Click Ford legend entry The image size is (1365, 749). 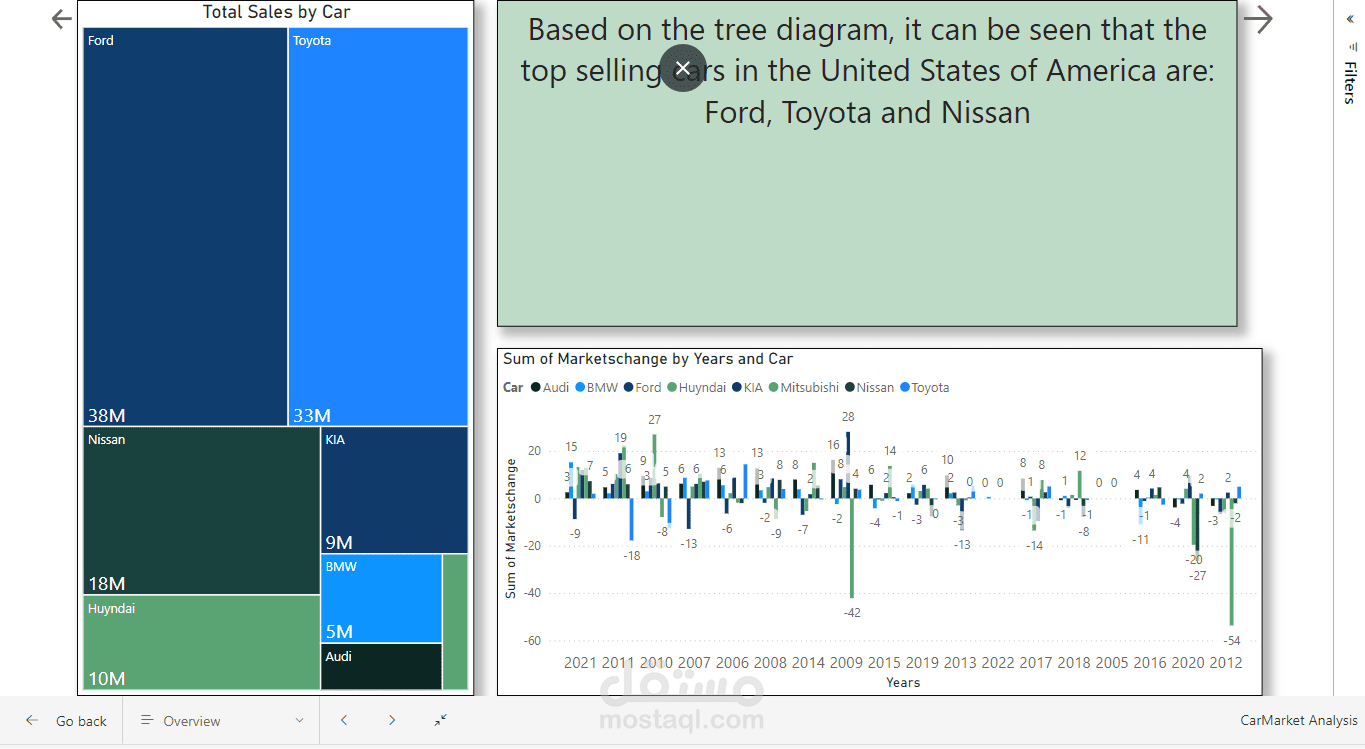642,388
